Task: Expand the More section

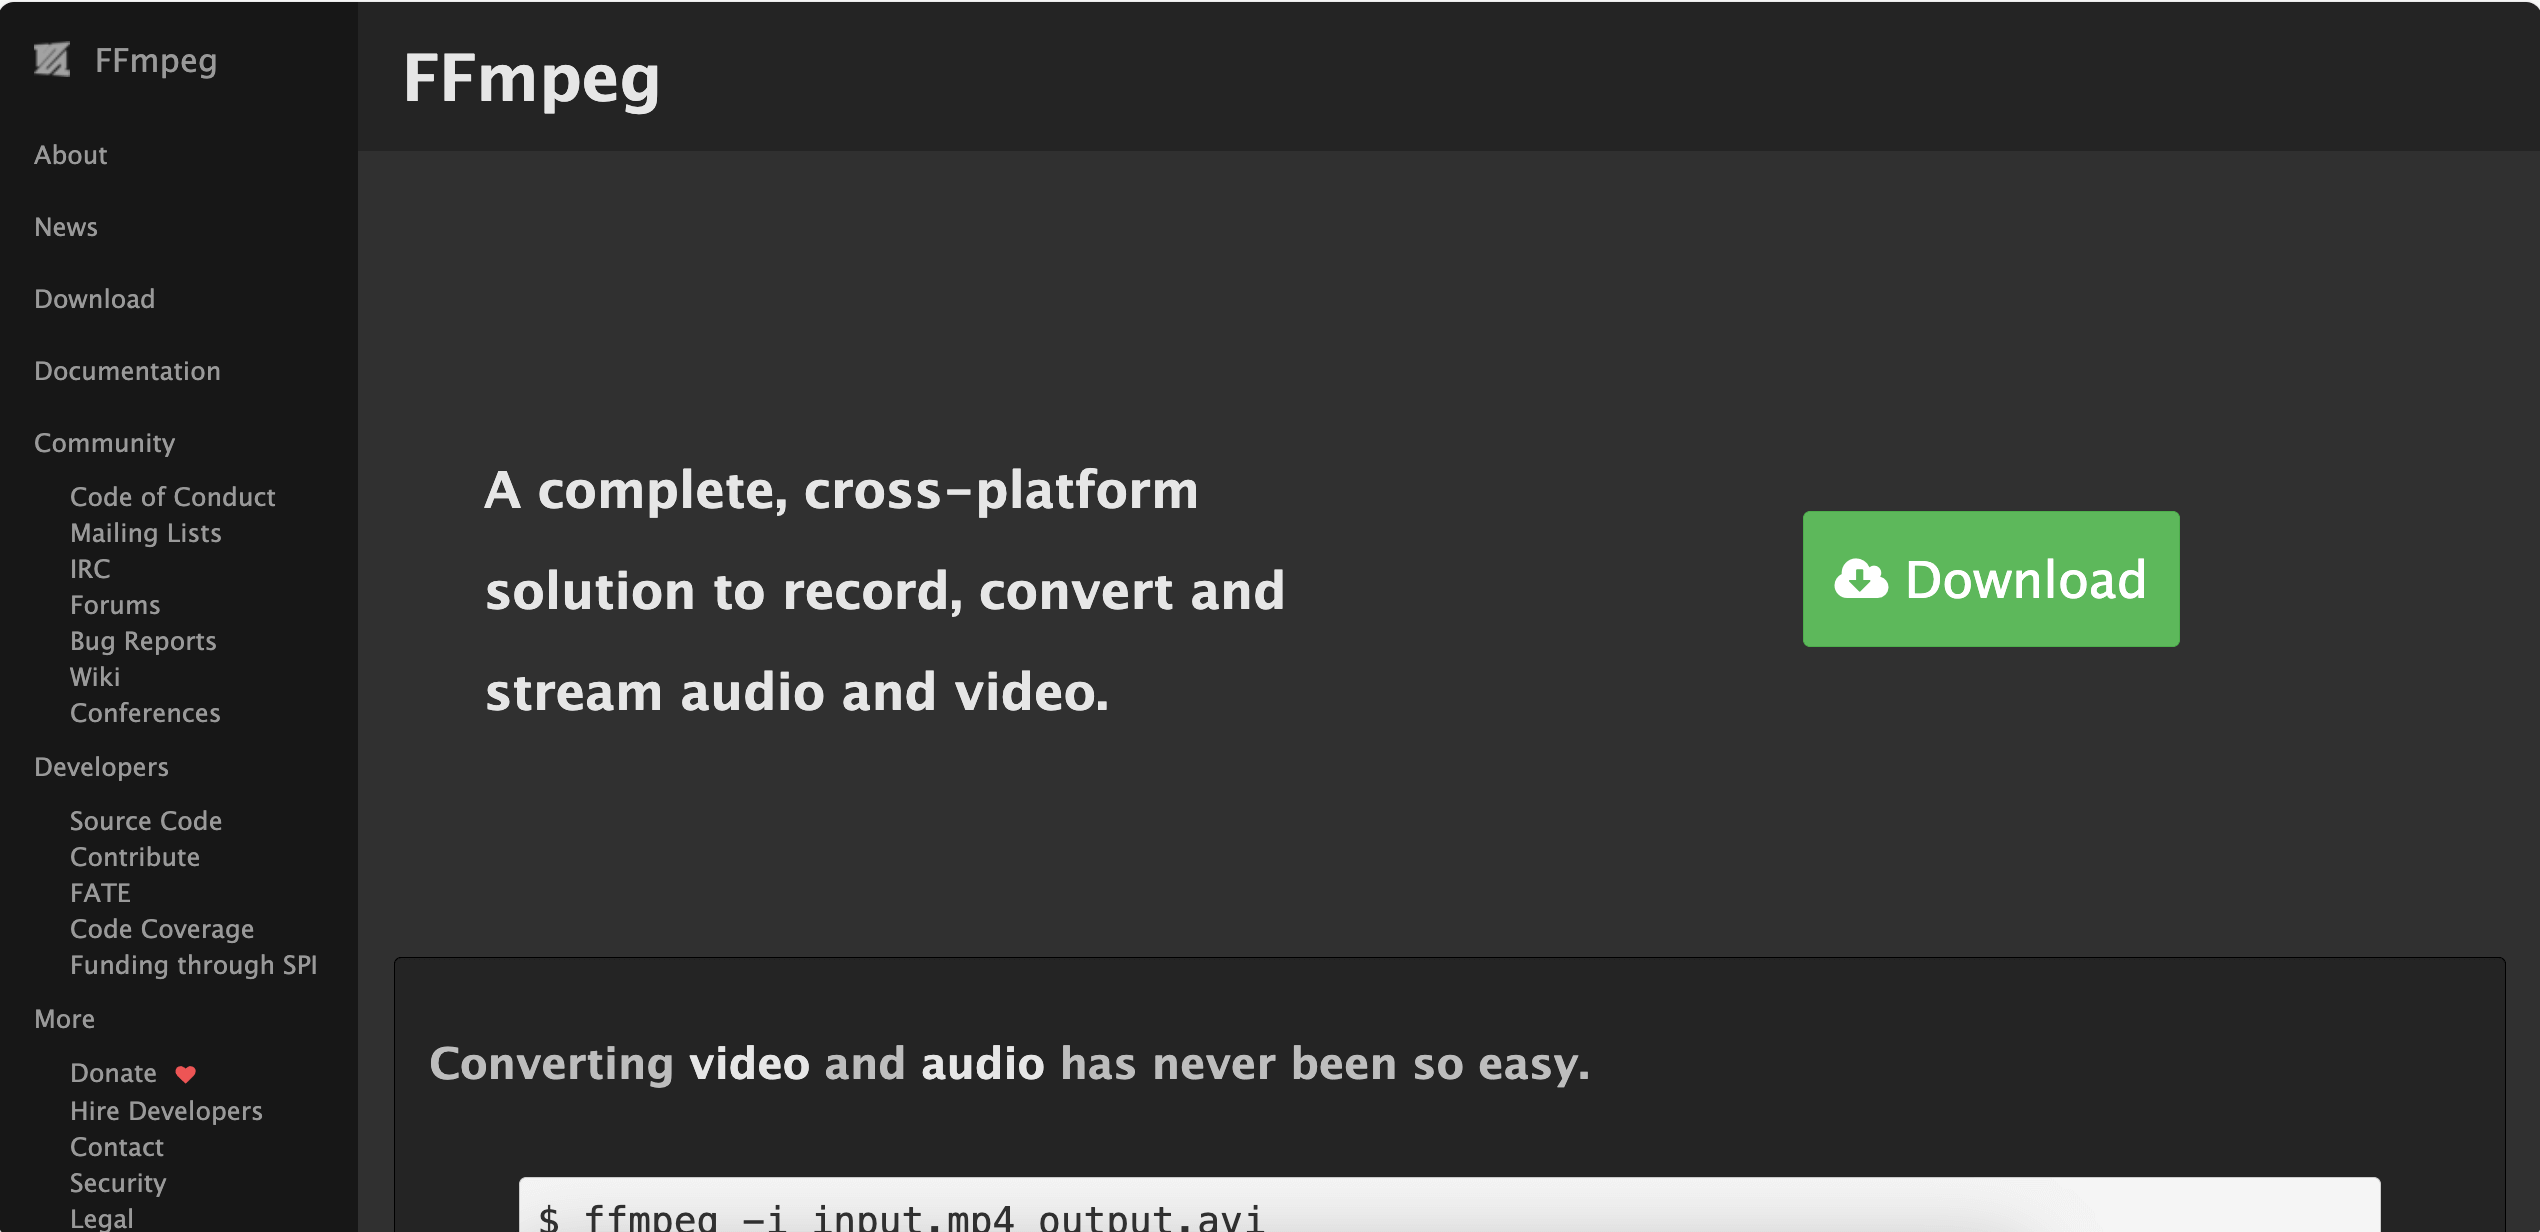Action: tap(65, 1018)
